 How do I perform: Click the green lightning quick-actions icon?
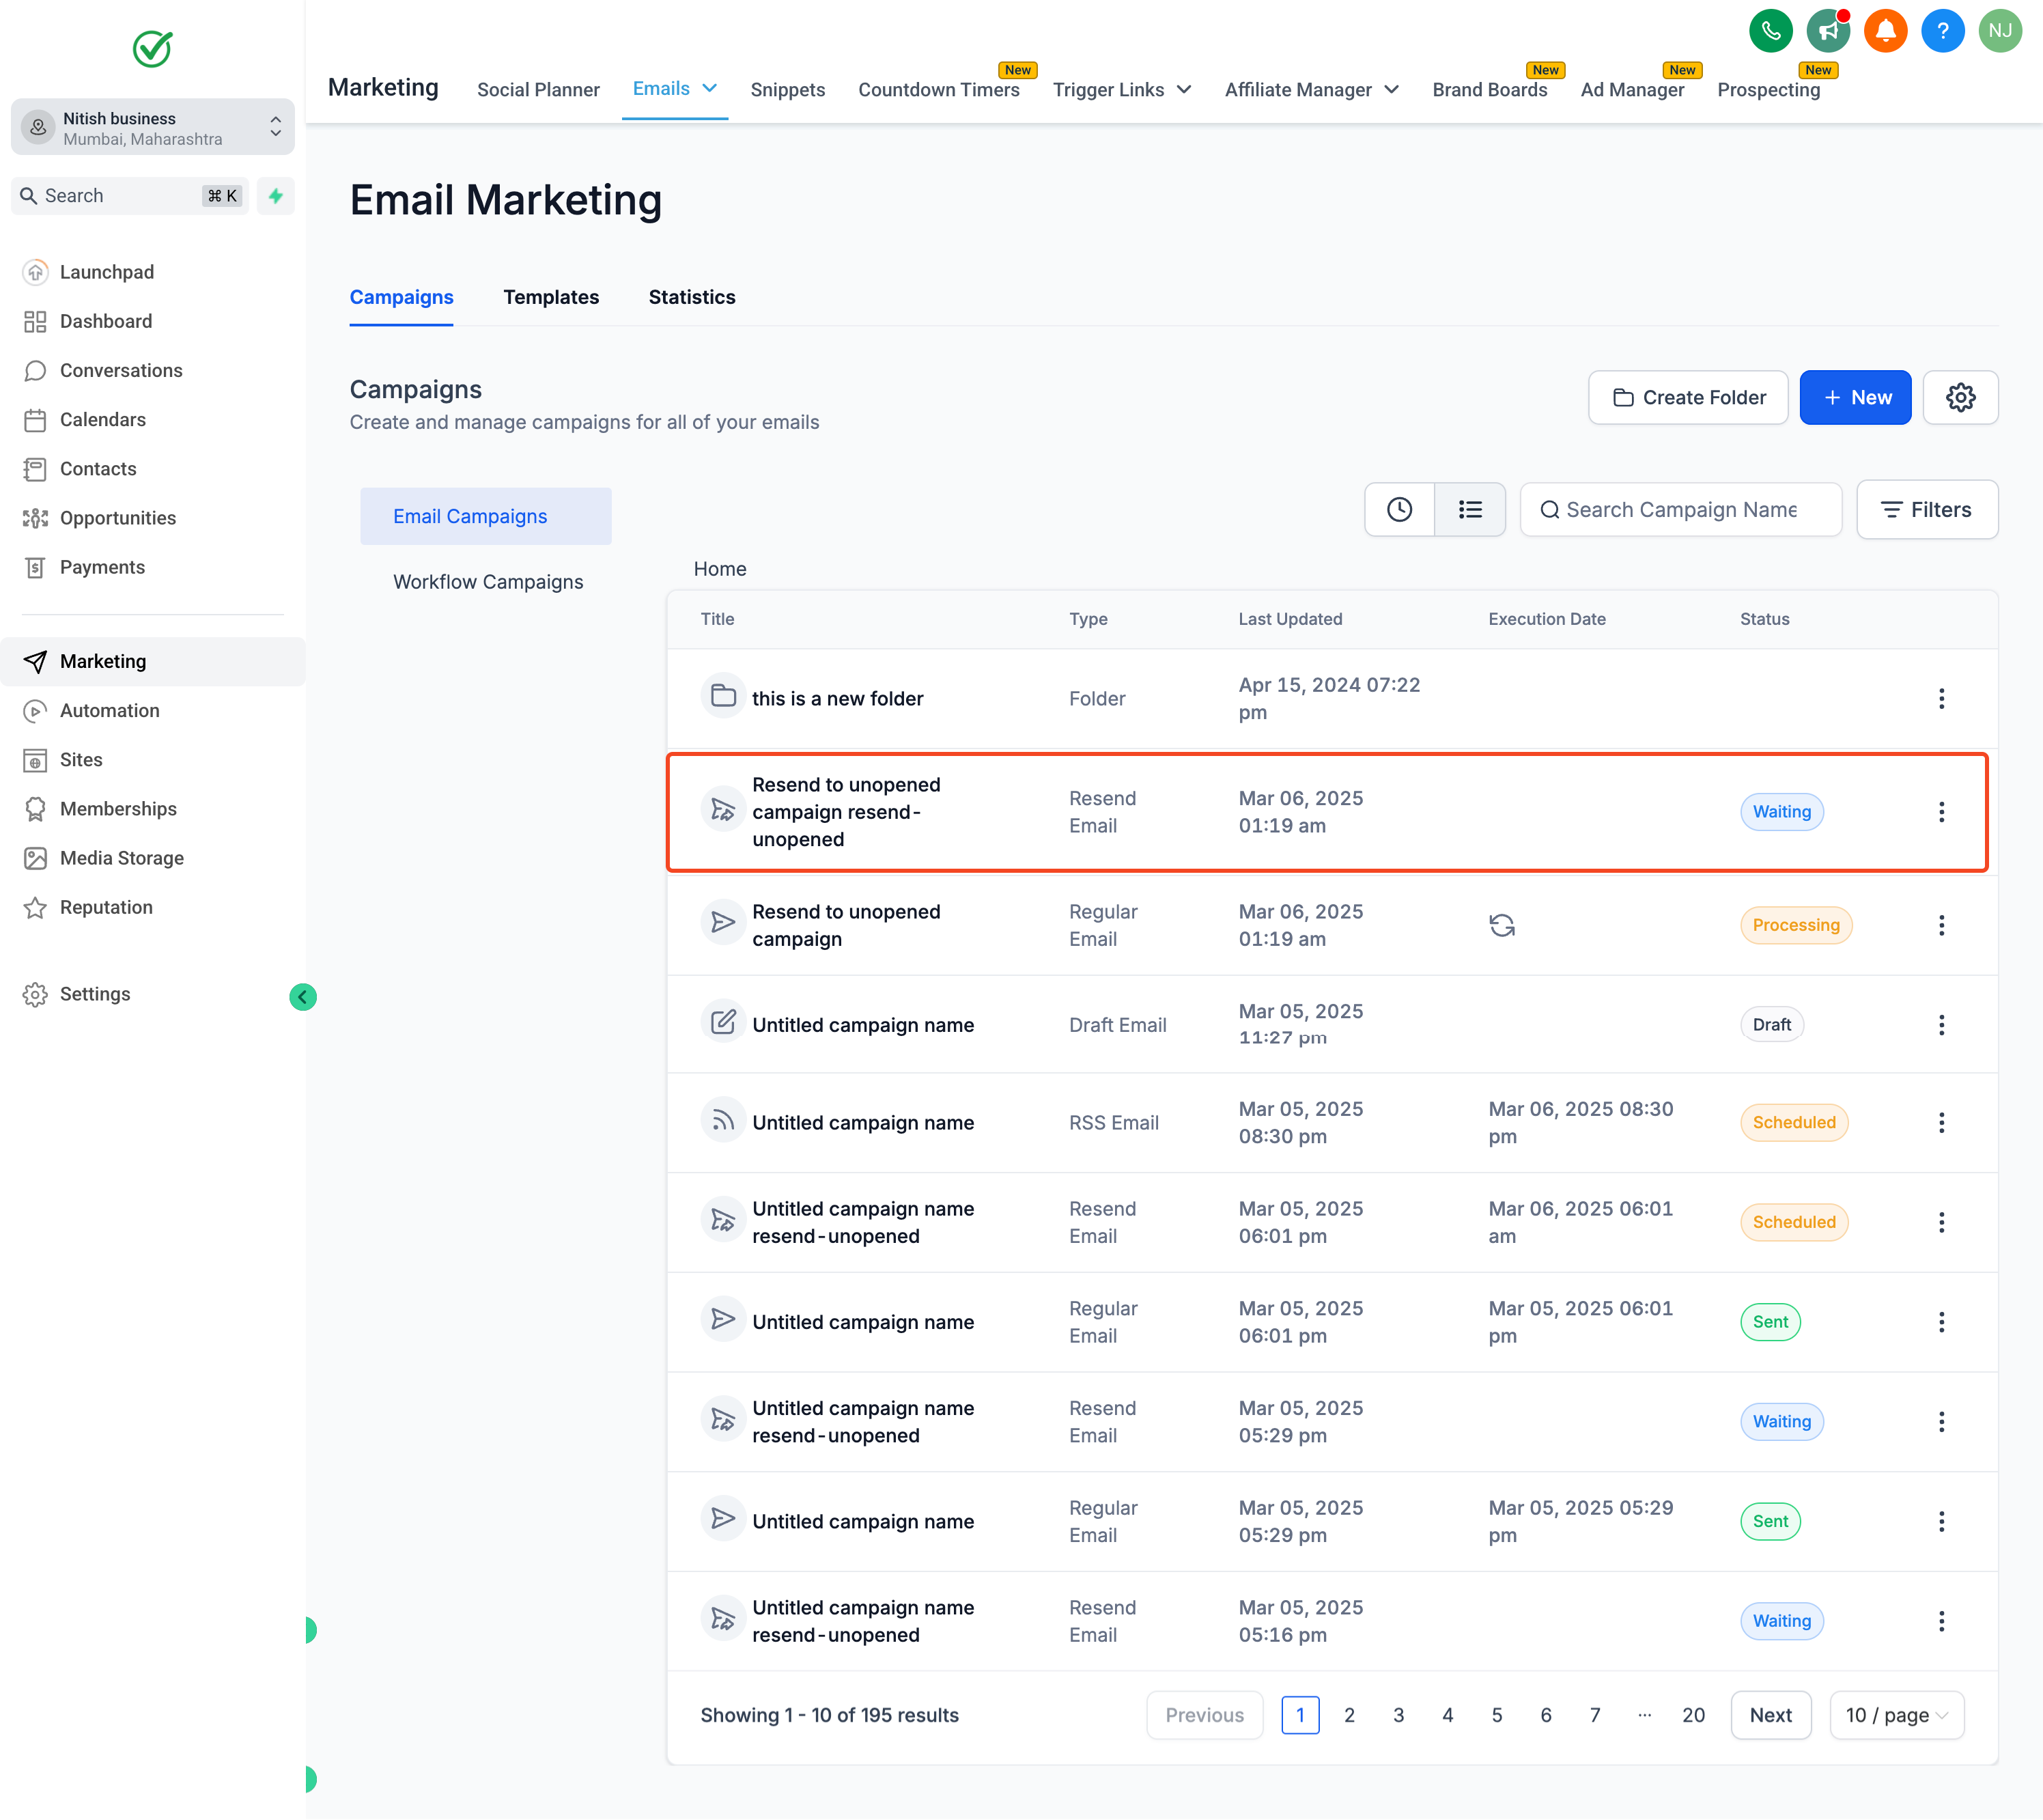[276, 196]
